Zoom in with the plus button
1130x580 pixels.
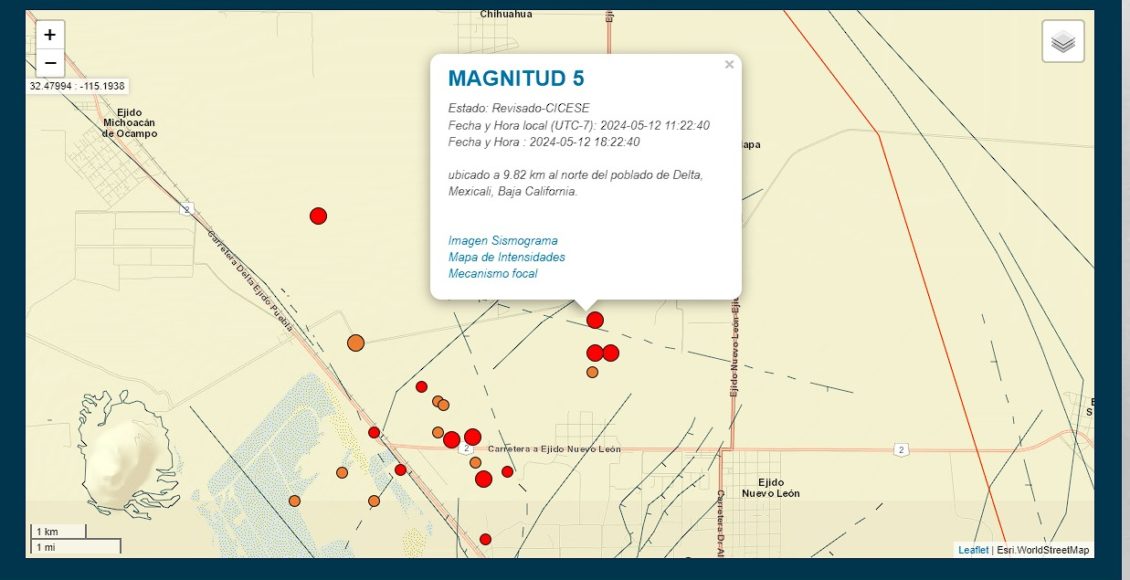(x=50, y=34)
